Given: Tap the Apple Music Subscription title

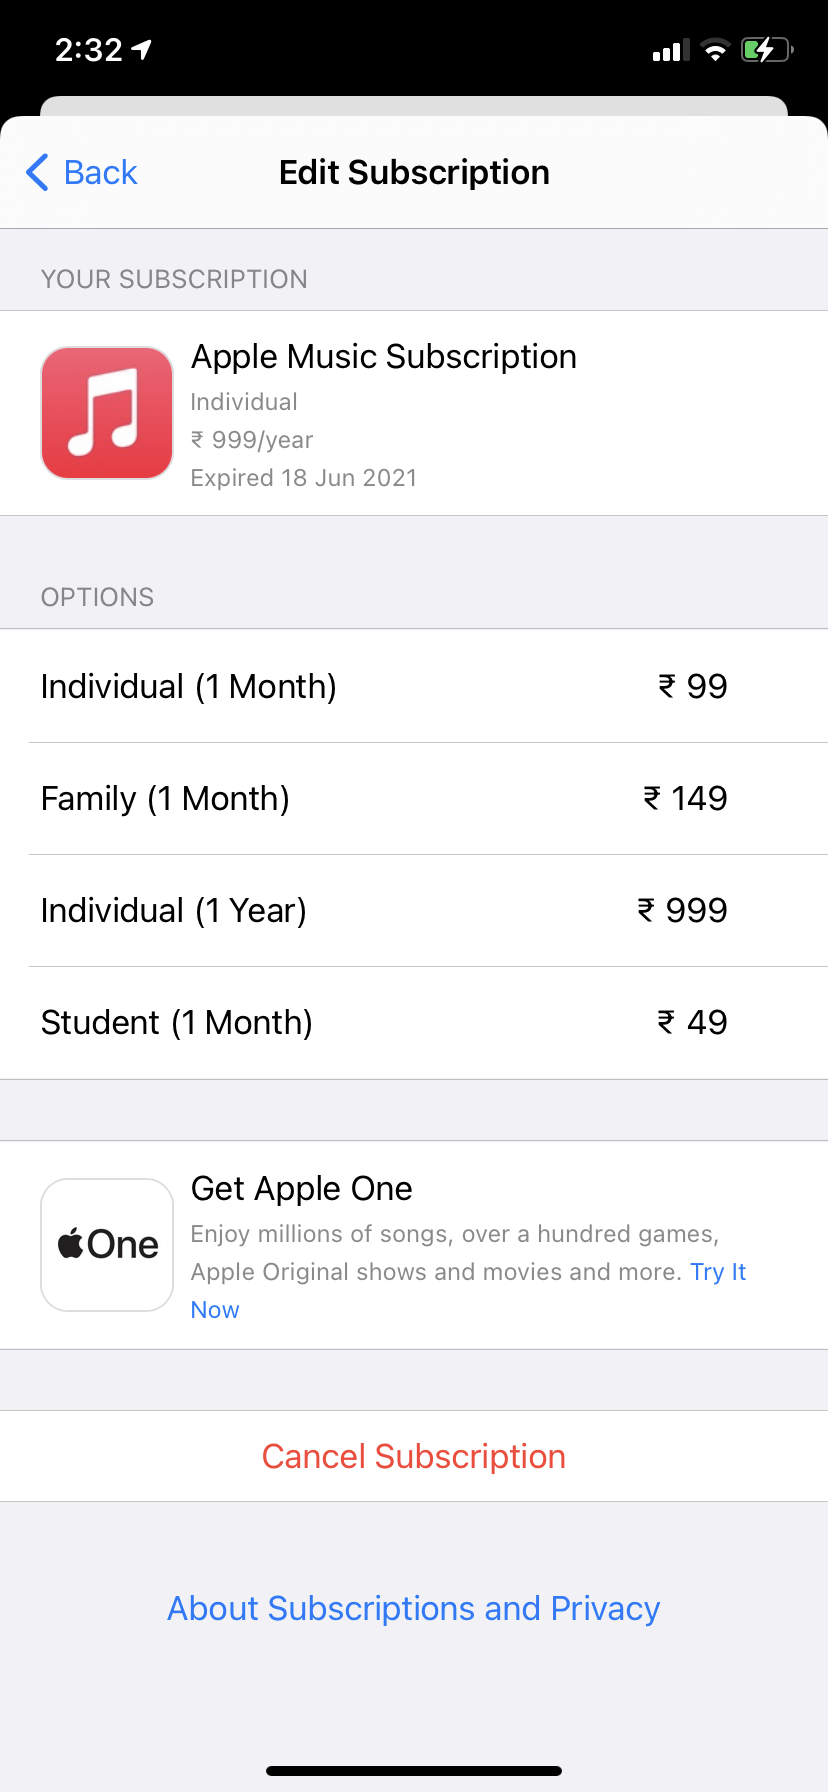Looking at the screenshot, I should (384, 356).
